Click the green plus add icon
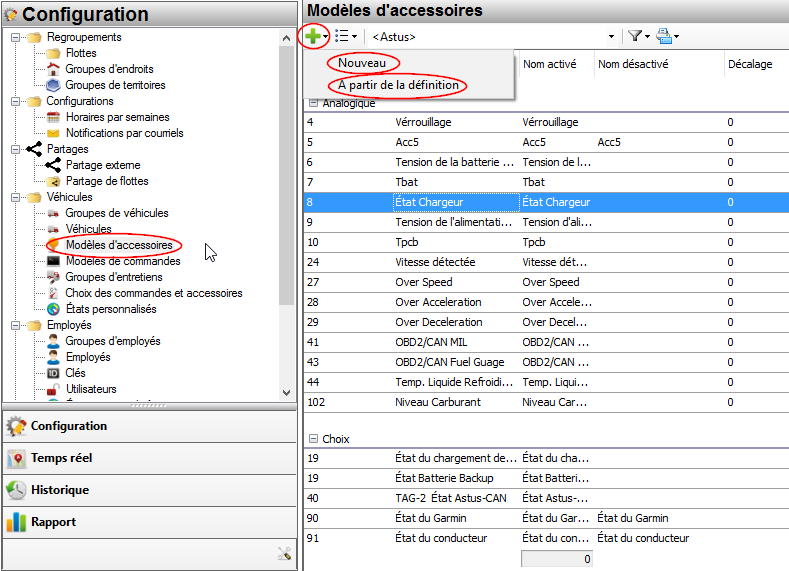Screen dimensions: 789x571 pyautogui.click(x=313, y=36)
